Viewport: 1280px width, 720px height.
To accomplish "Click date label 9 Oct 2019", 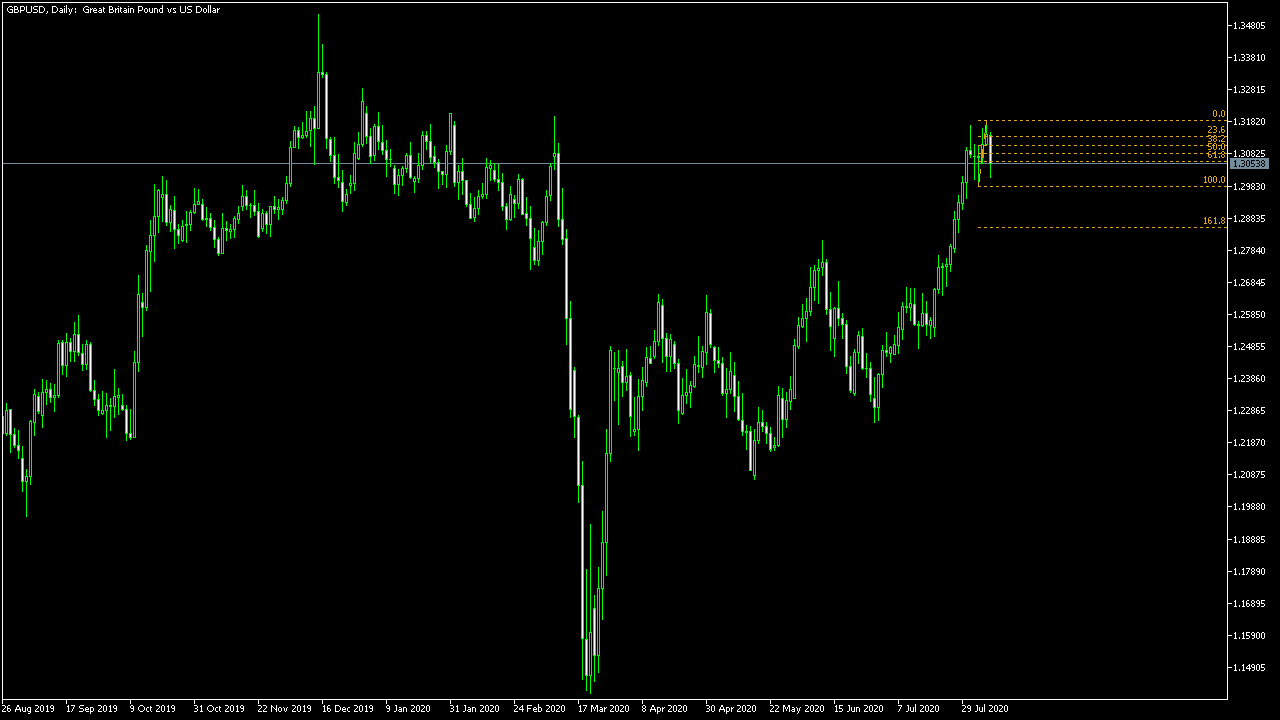I will 154,708.
